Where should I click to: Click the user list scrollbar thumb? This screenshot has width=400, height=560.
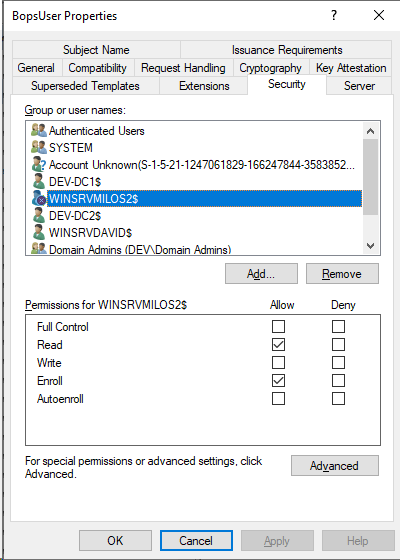tap(371, 177)
